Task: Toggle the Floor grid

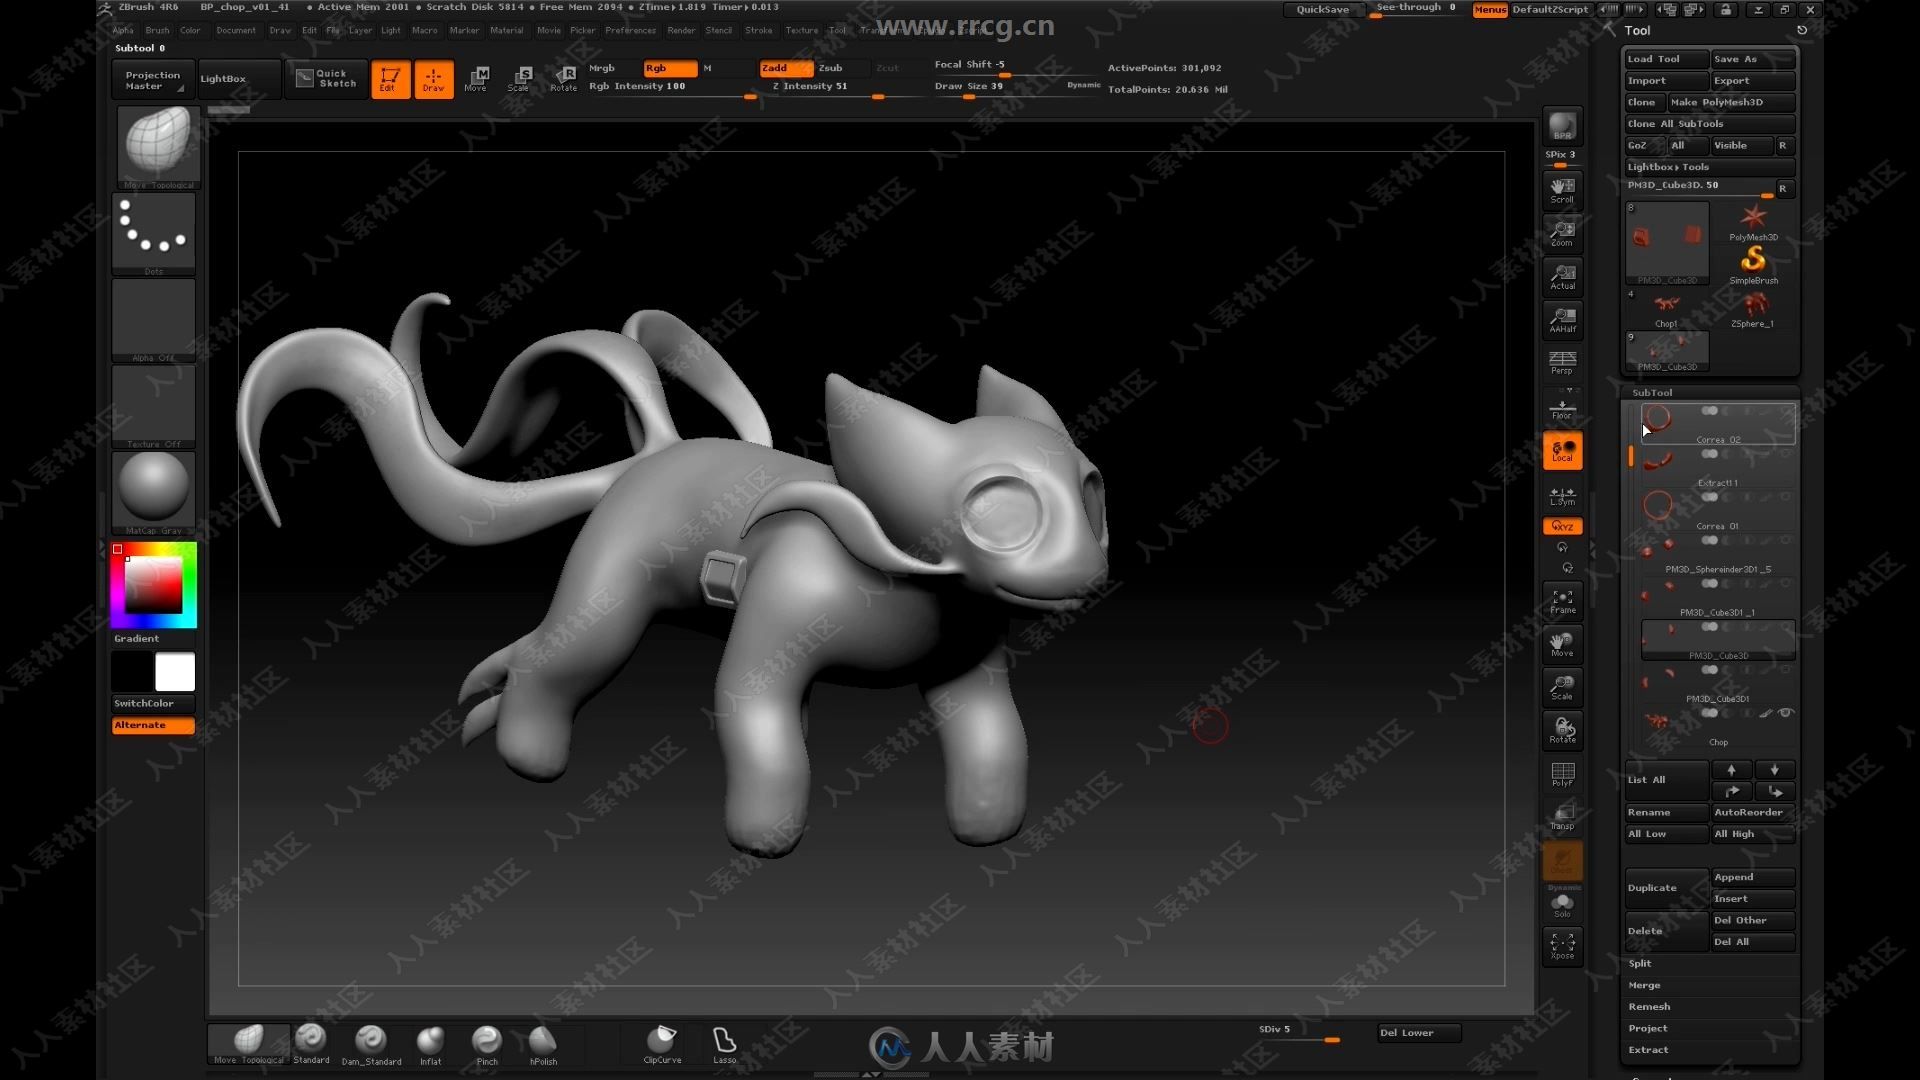Action: coord(1562,408)
